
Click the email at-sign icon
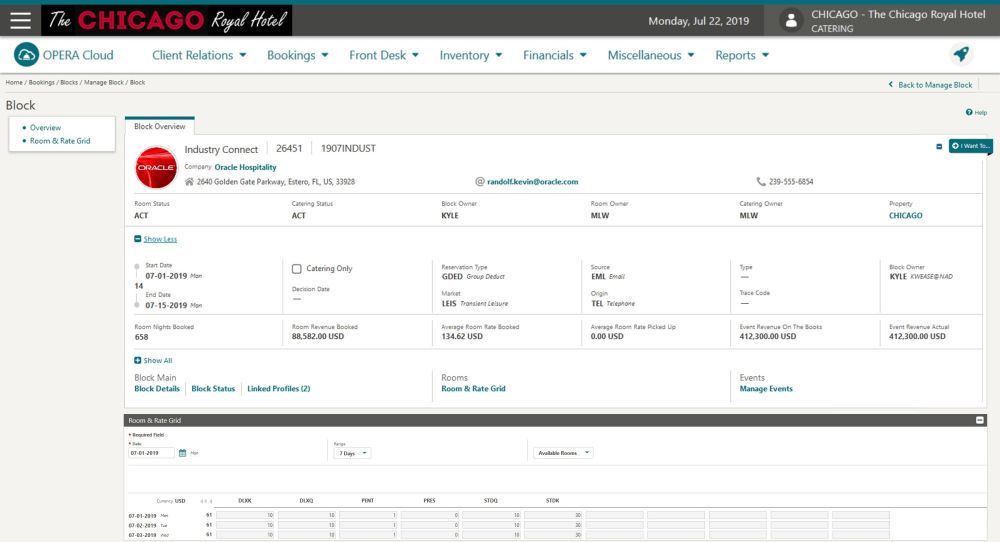click(480, 182)
